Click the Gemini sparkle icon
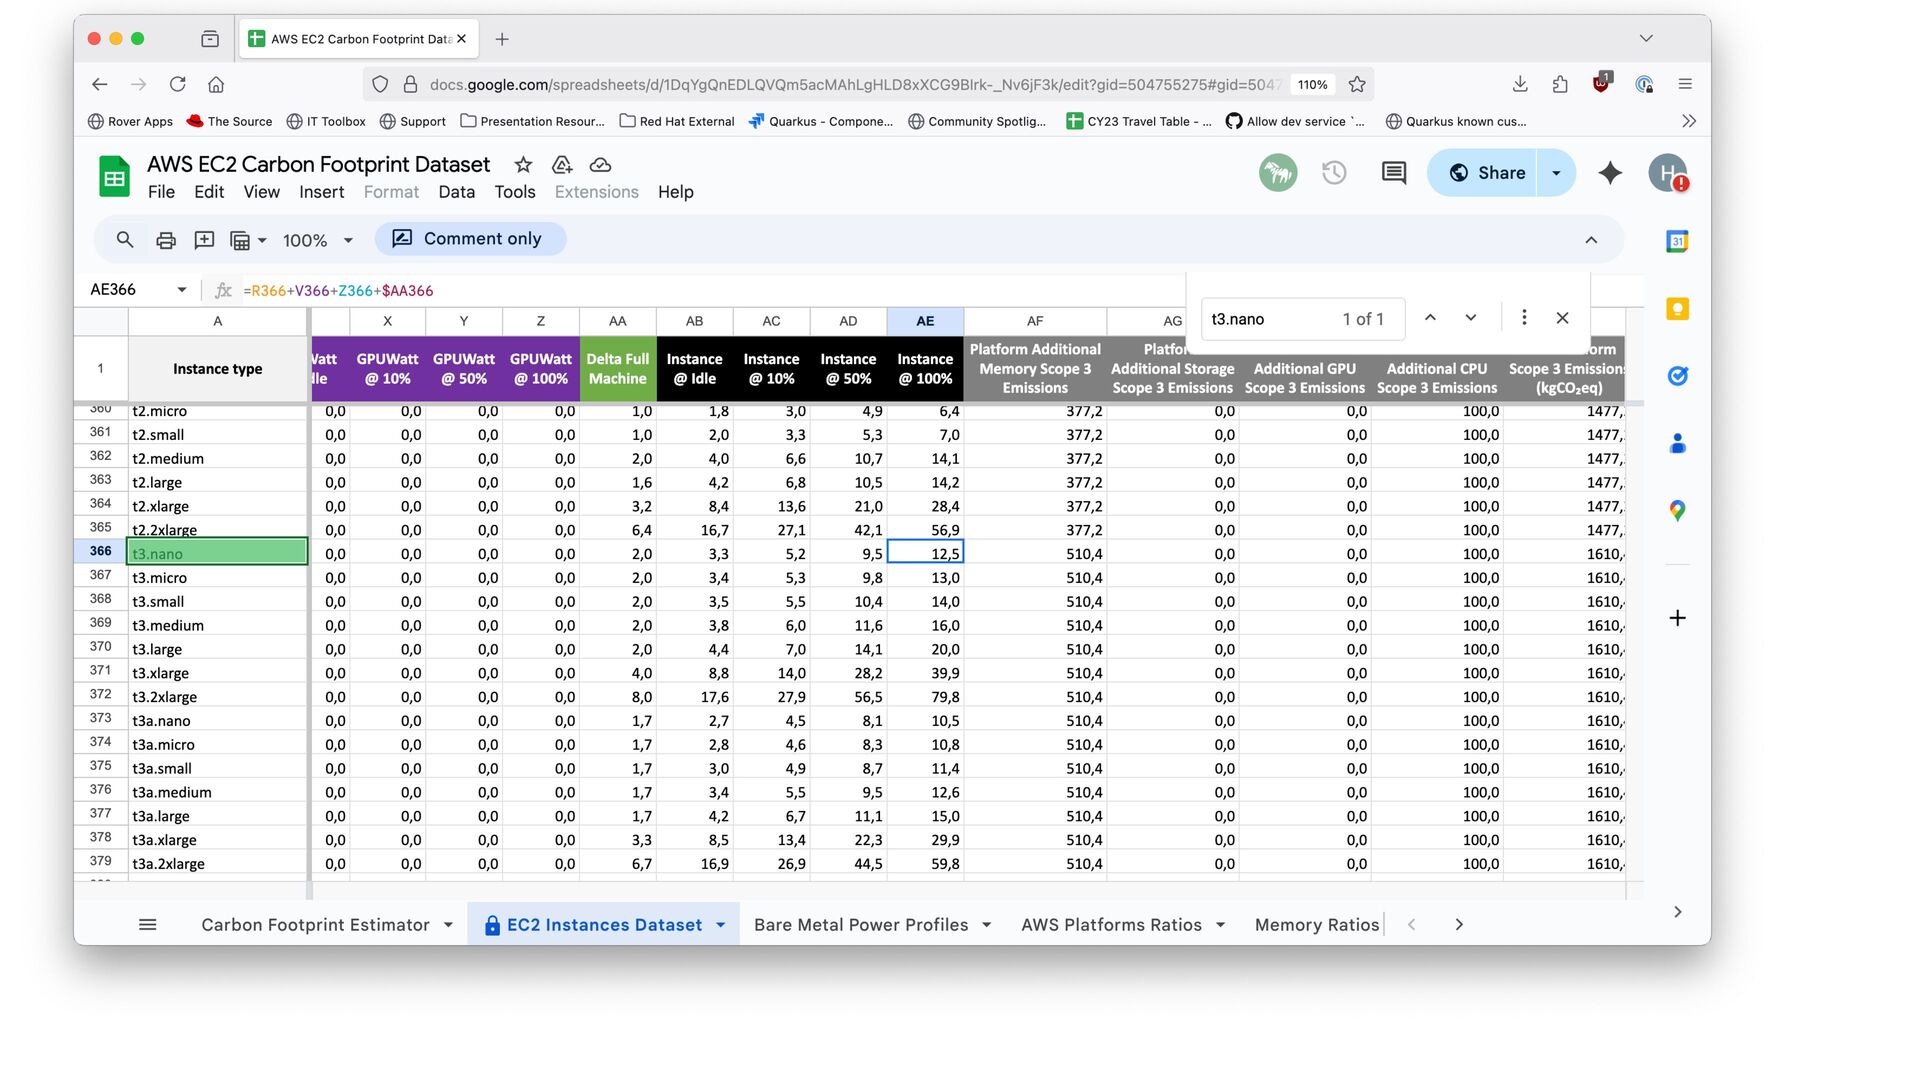 1610,173
